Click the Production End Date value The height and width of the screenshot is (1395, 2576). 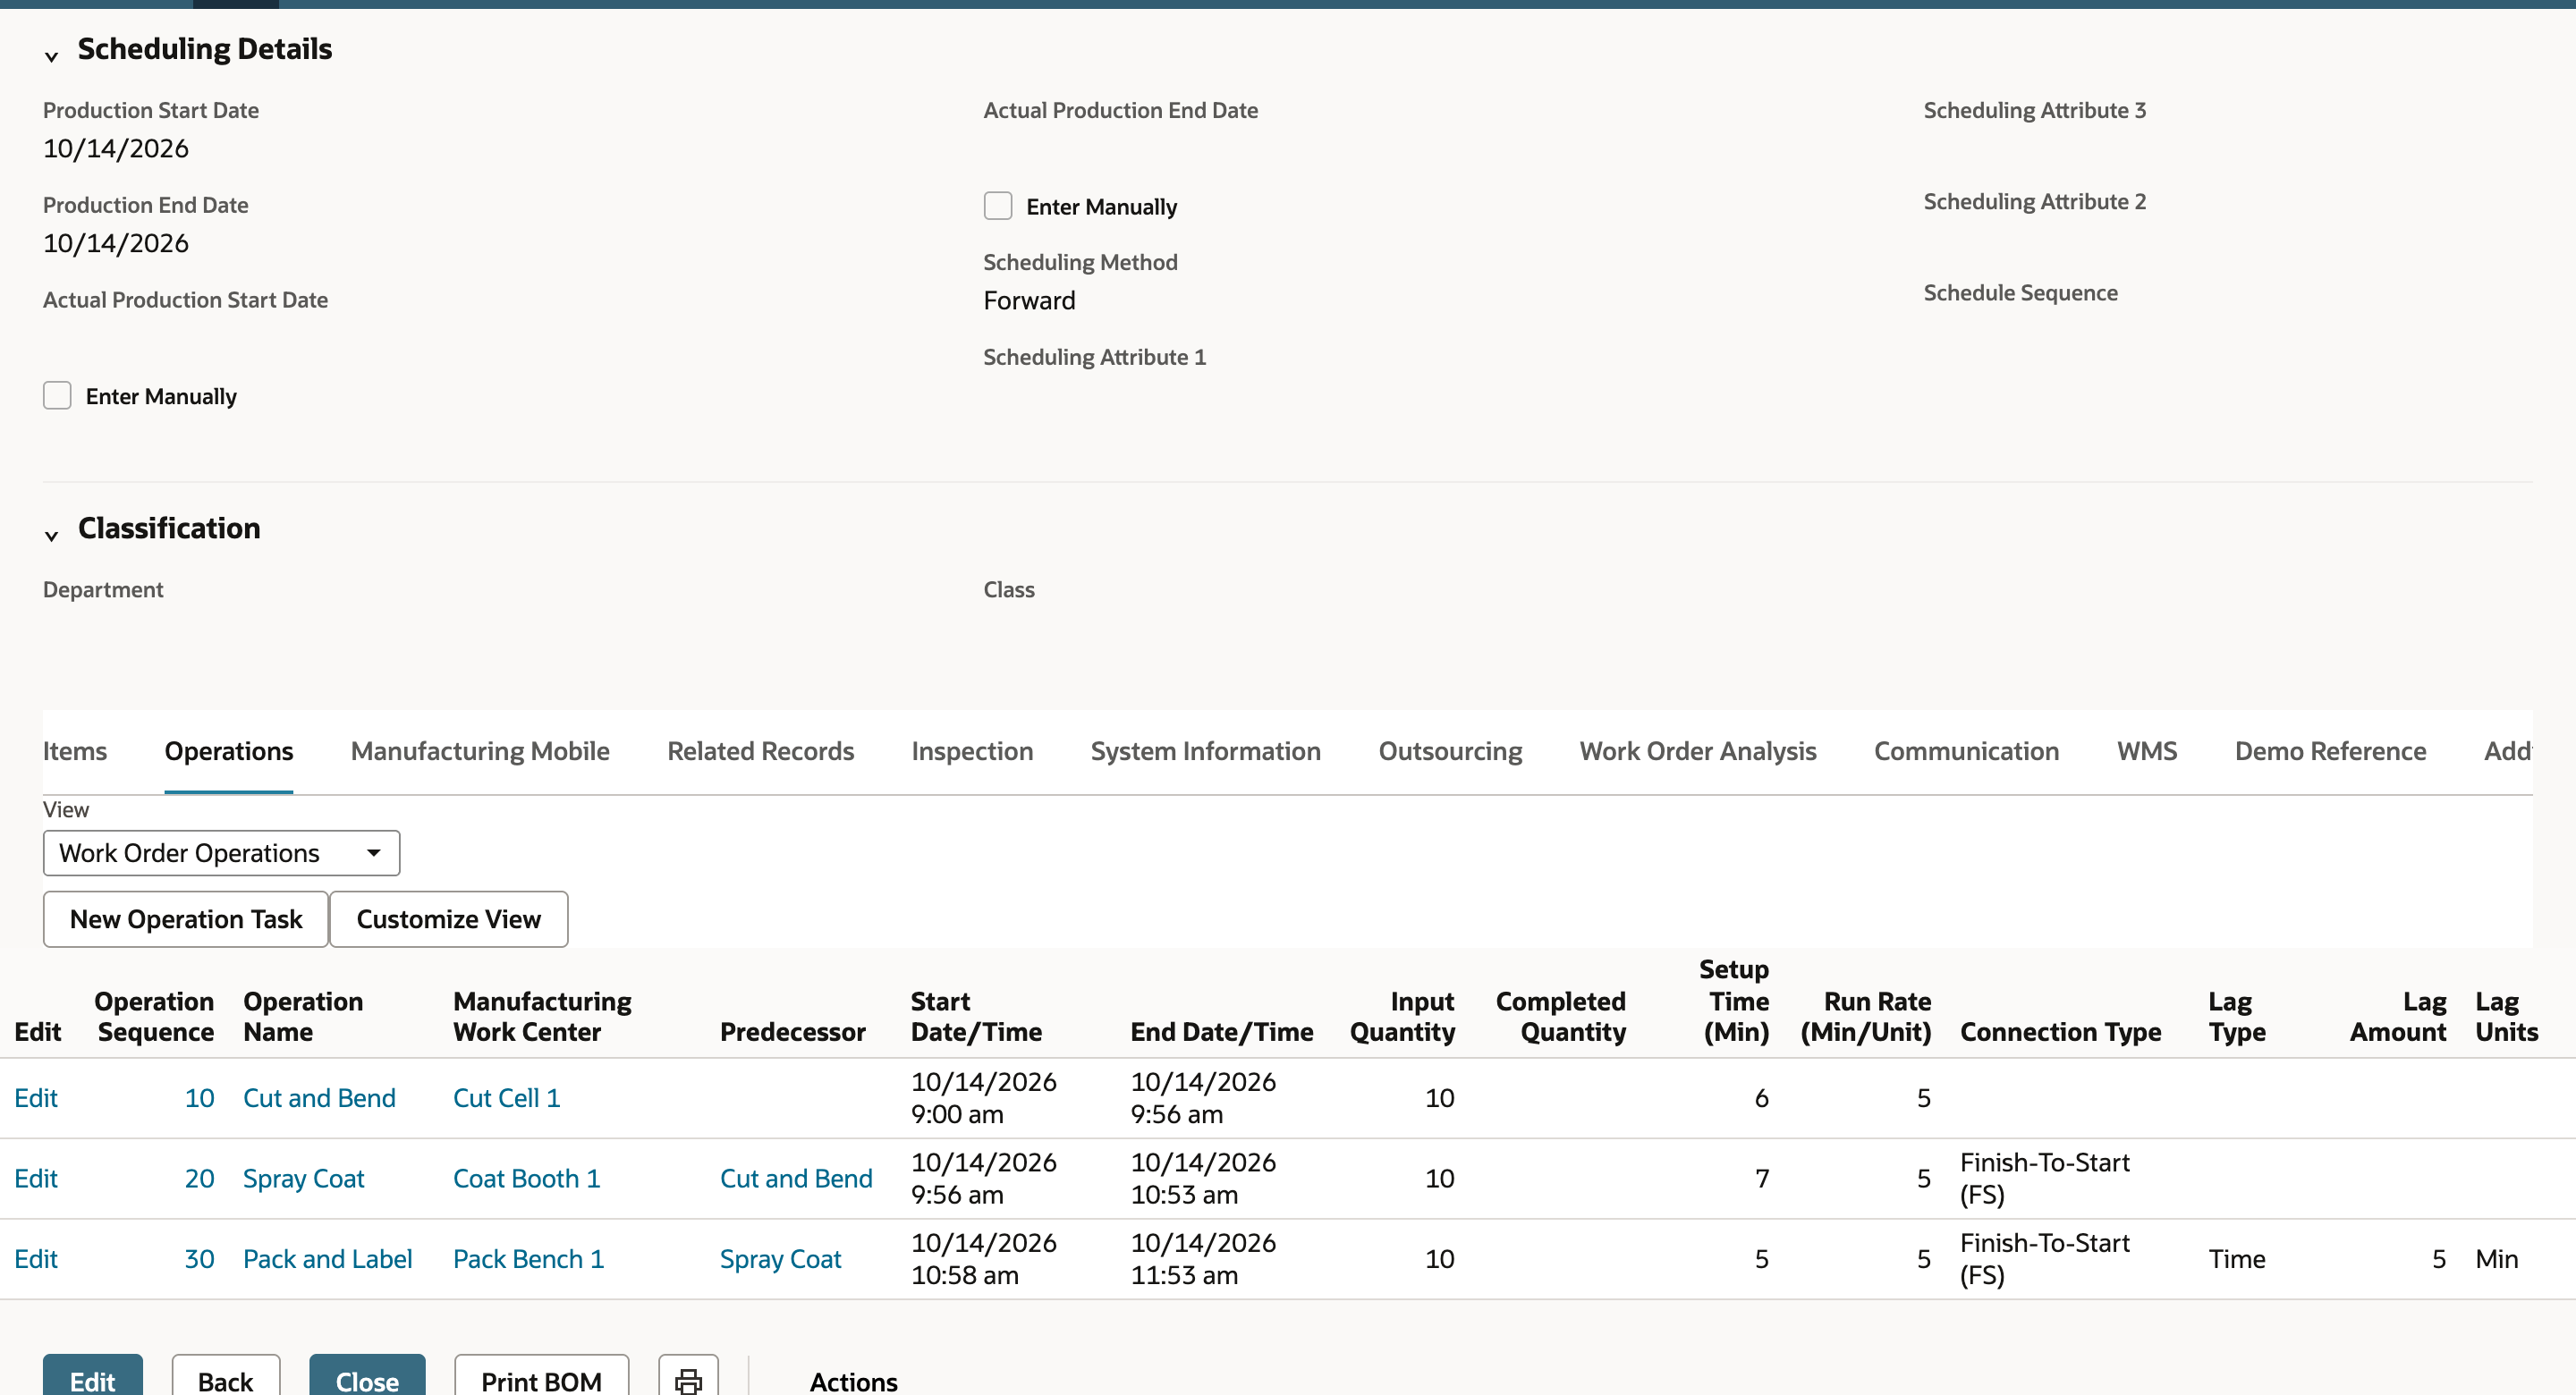116,243
